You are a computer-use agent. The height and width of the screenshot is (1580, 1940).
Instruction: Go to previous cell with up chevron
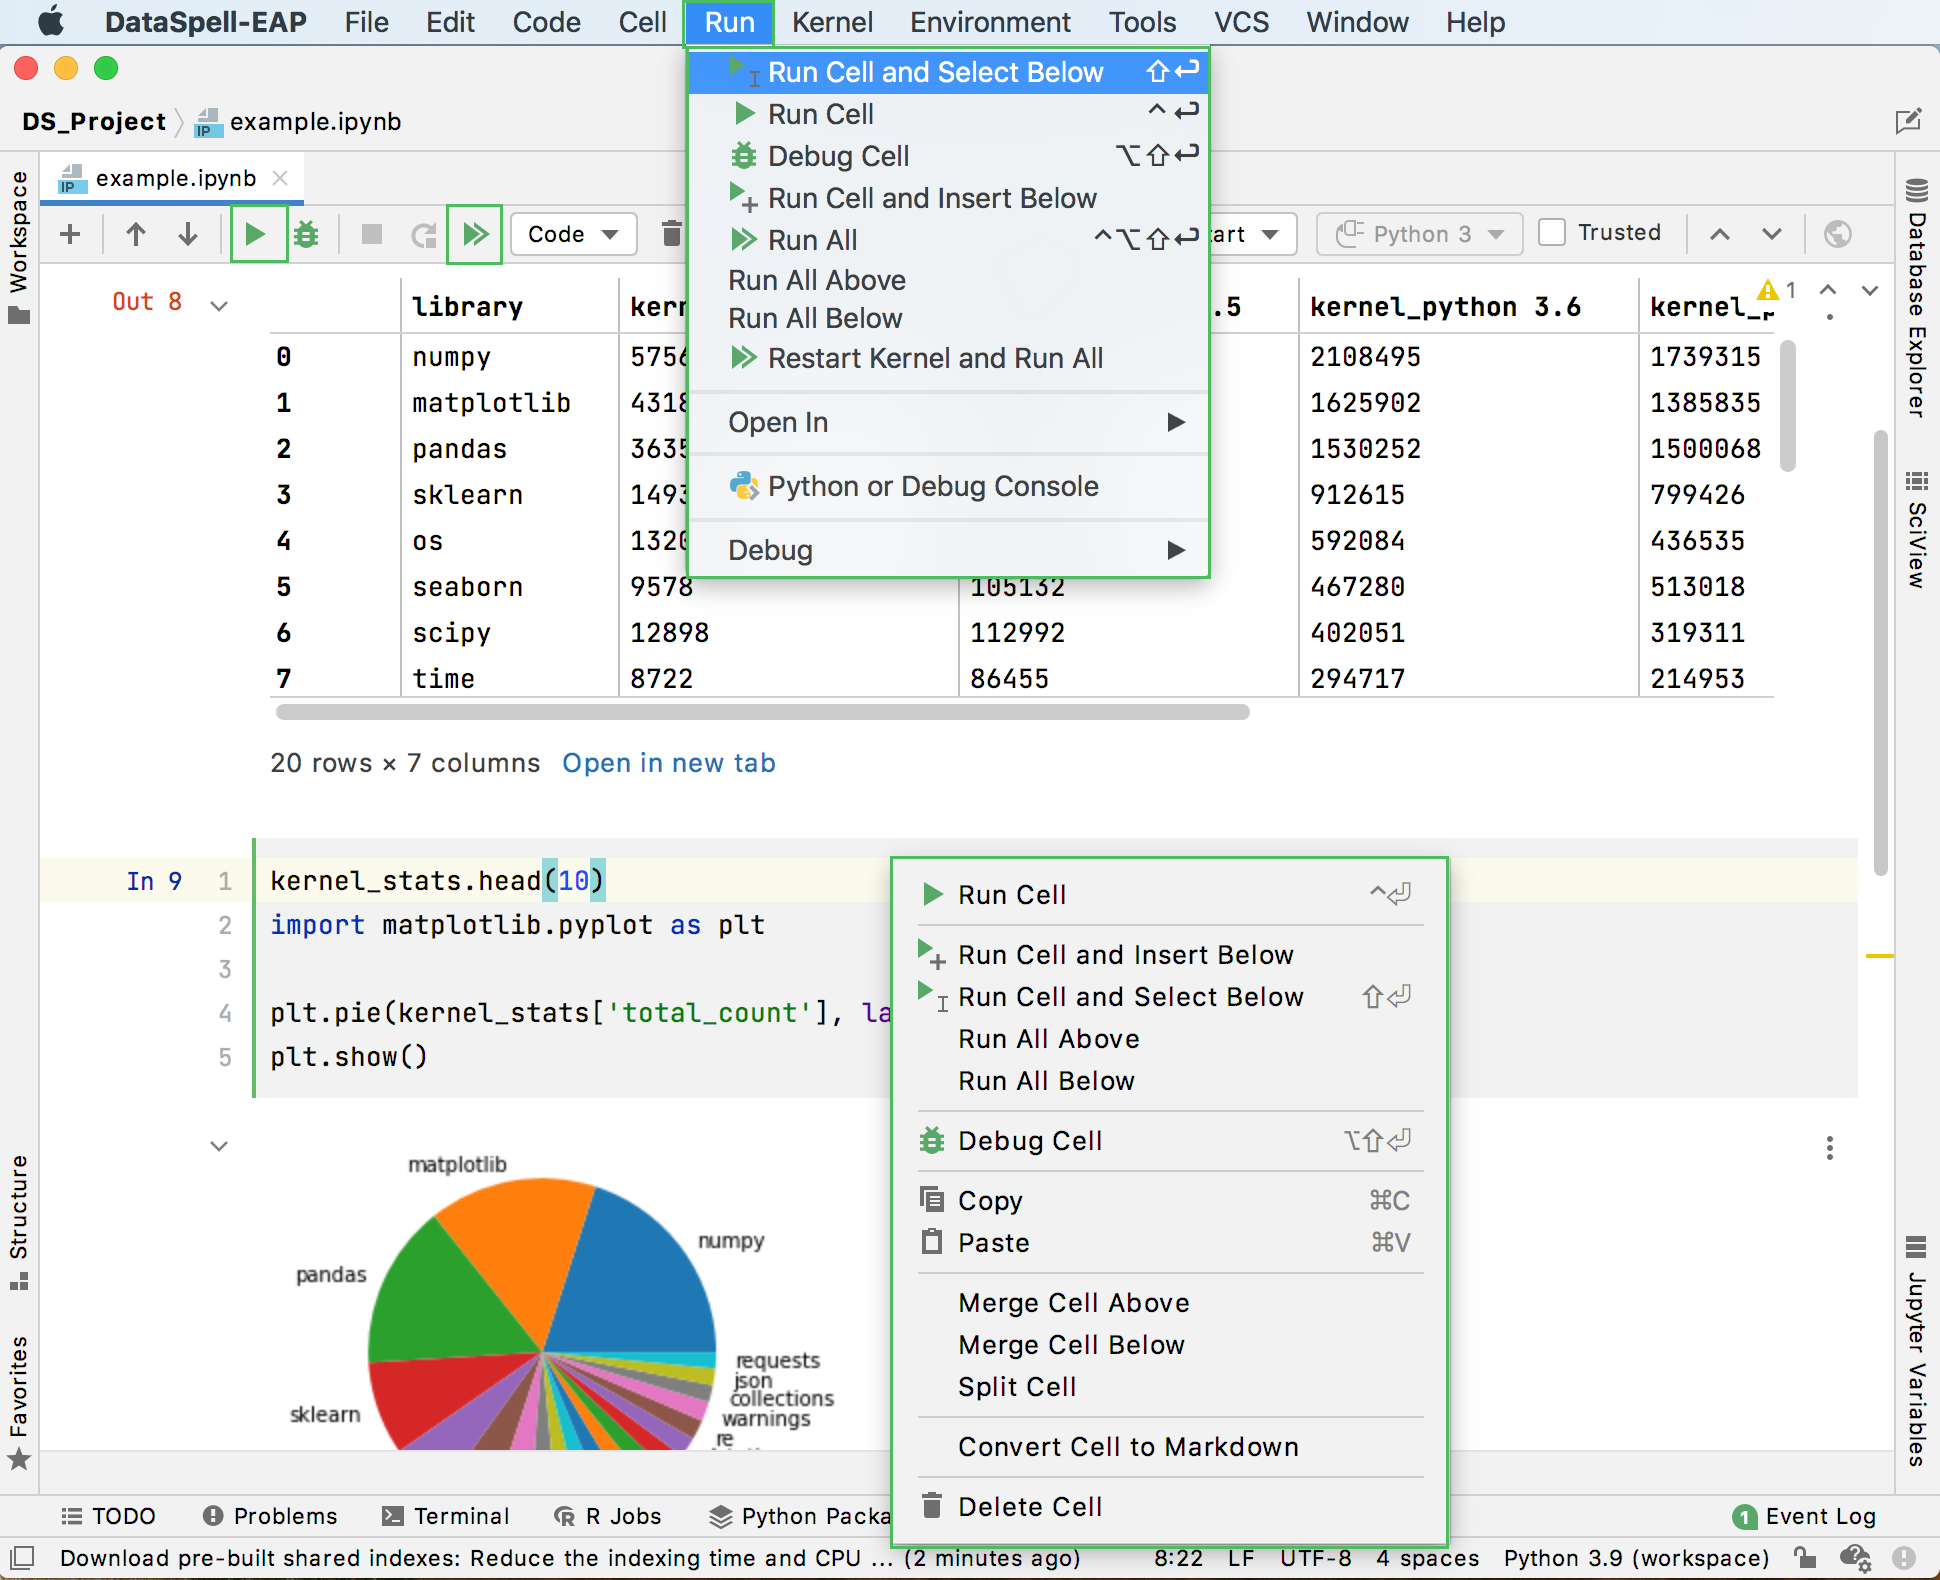pos(1720,234)
